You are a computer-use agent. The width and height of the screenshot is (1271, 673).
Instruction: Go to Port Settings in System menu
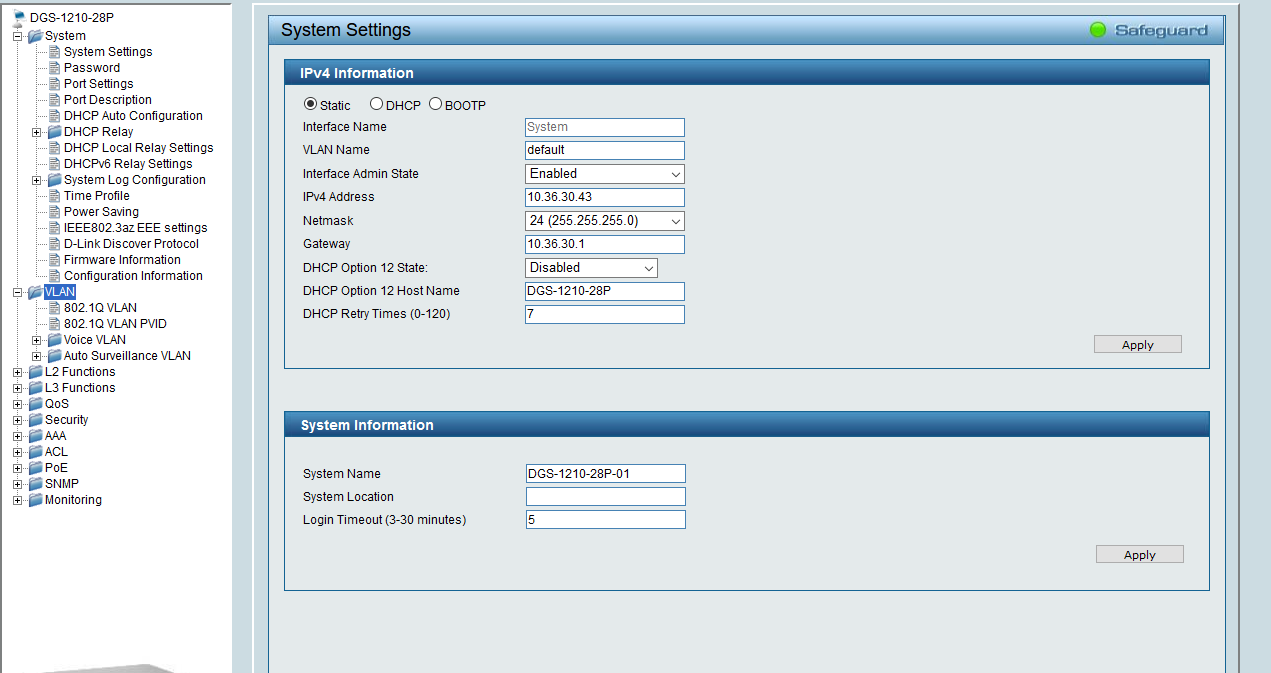(98, 84)
